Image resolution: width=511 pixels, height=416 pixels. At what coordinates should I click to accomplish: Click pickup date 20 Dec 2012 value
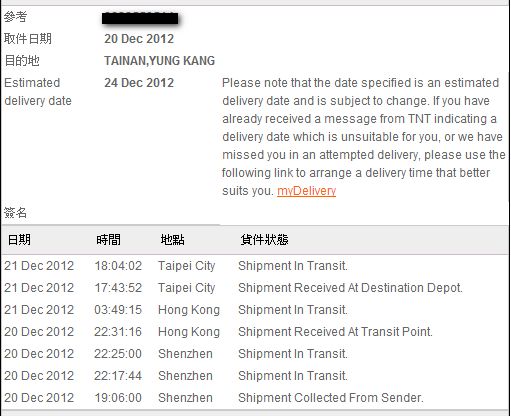(x=139, y=39)
